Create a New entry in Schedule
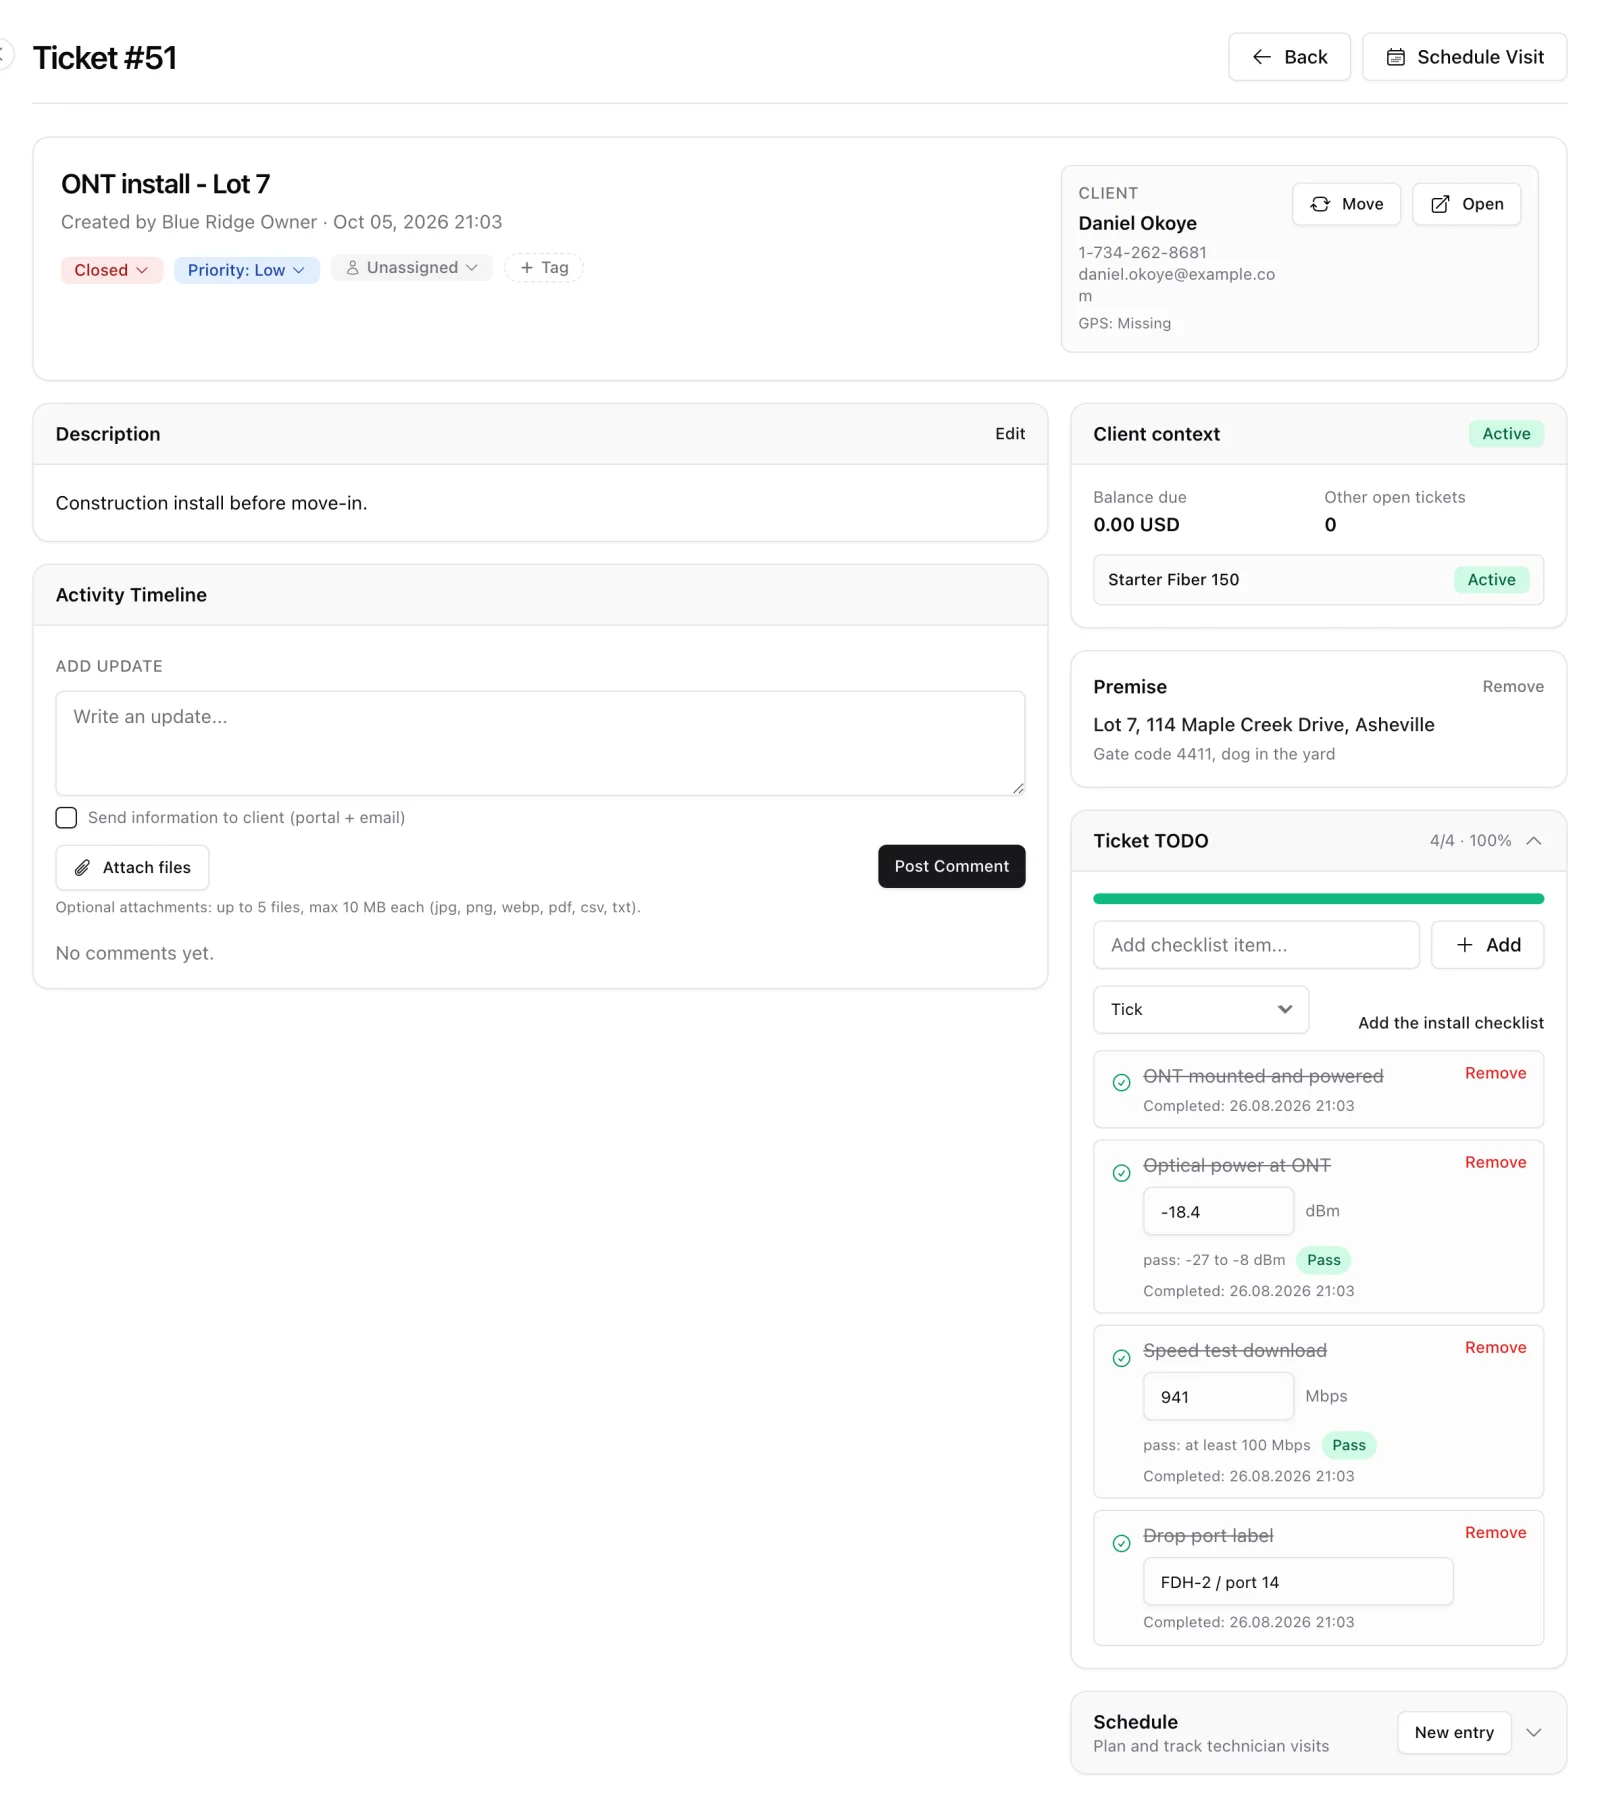Image resolution: width=1600 pixels, height=1807 pixels. (1453, 1732)
